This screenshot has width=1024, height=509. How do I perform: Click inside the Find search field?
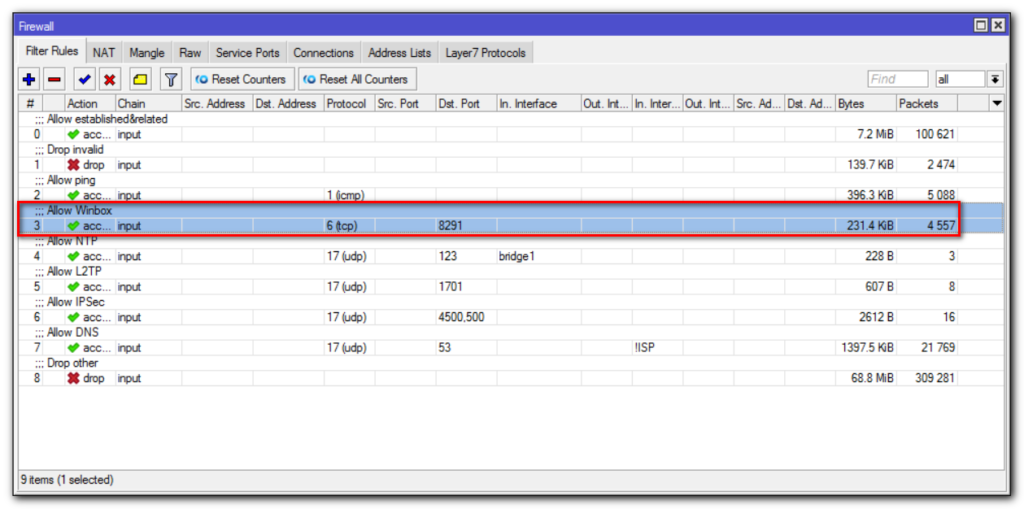(897, 79)
